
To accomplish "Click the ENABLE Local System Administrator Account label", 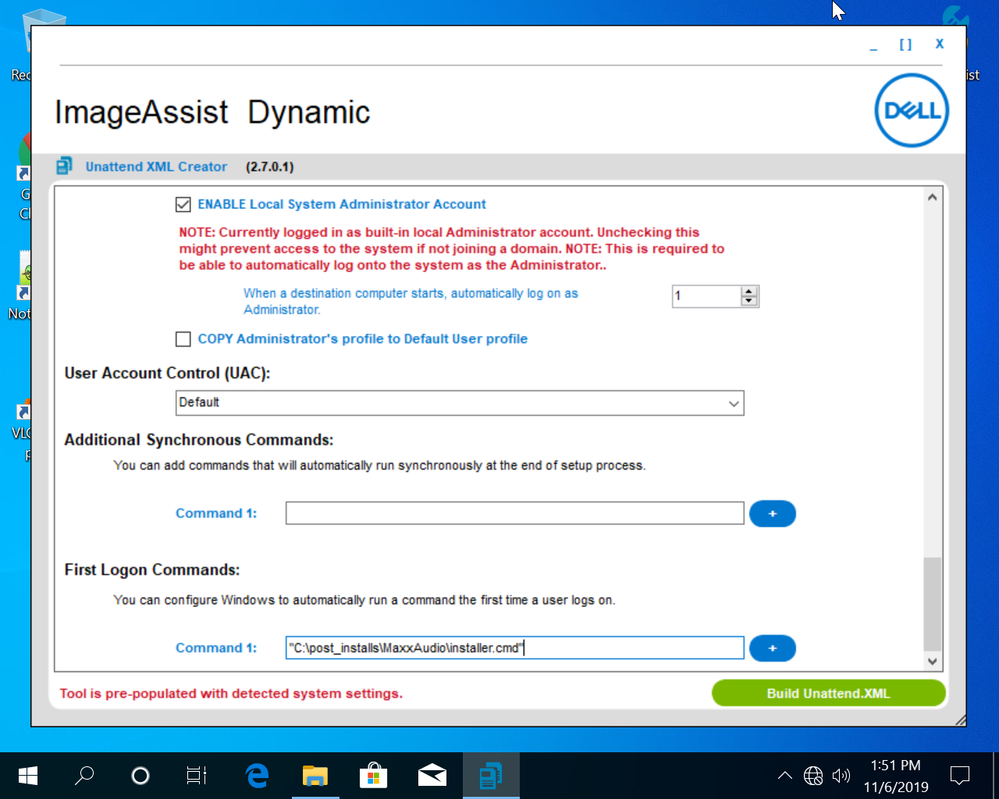I will (x=341, y=205).
